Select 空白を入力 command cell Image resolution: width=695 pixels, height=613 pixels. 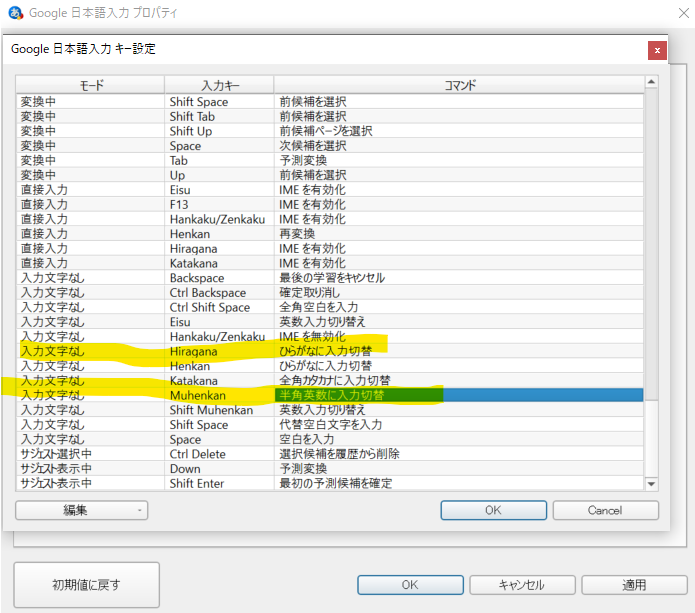click(459, 439)
